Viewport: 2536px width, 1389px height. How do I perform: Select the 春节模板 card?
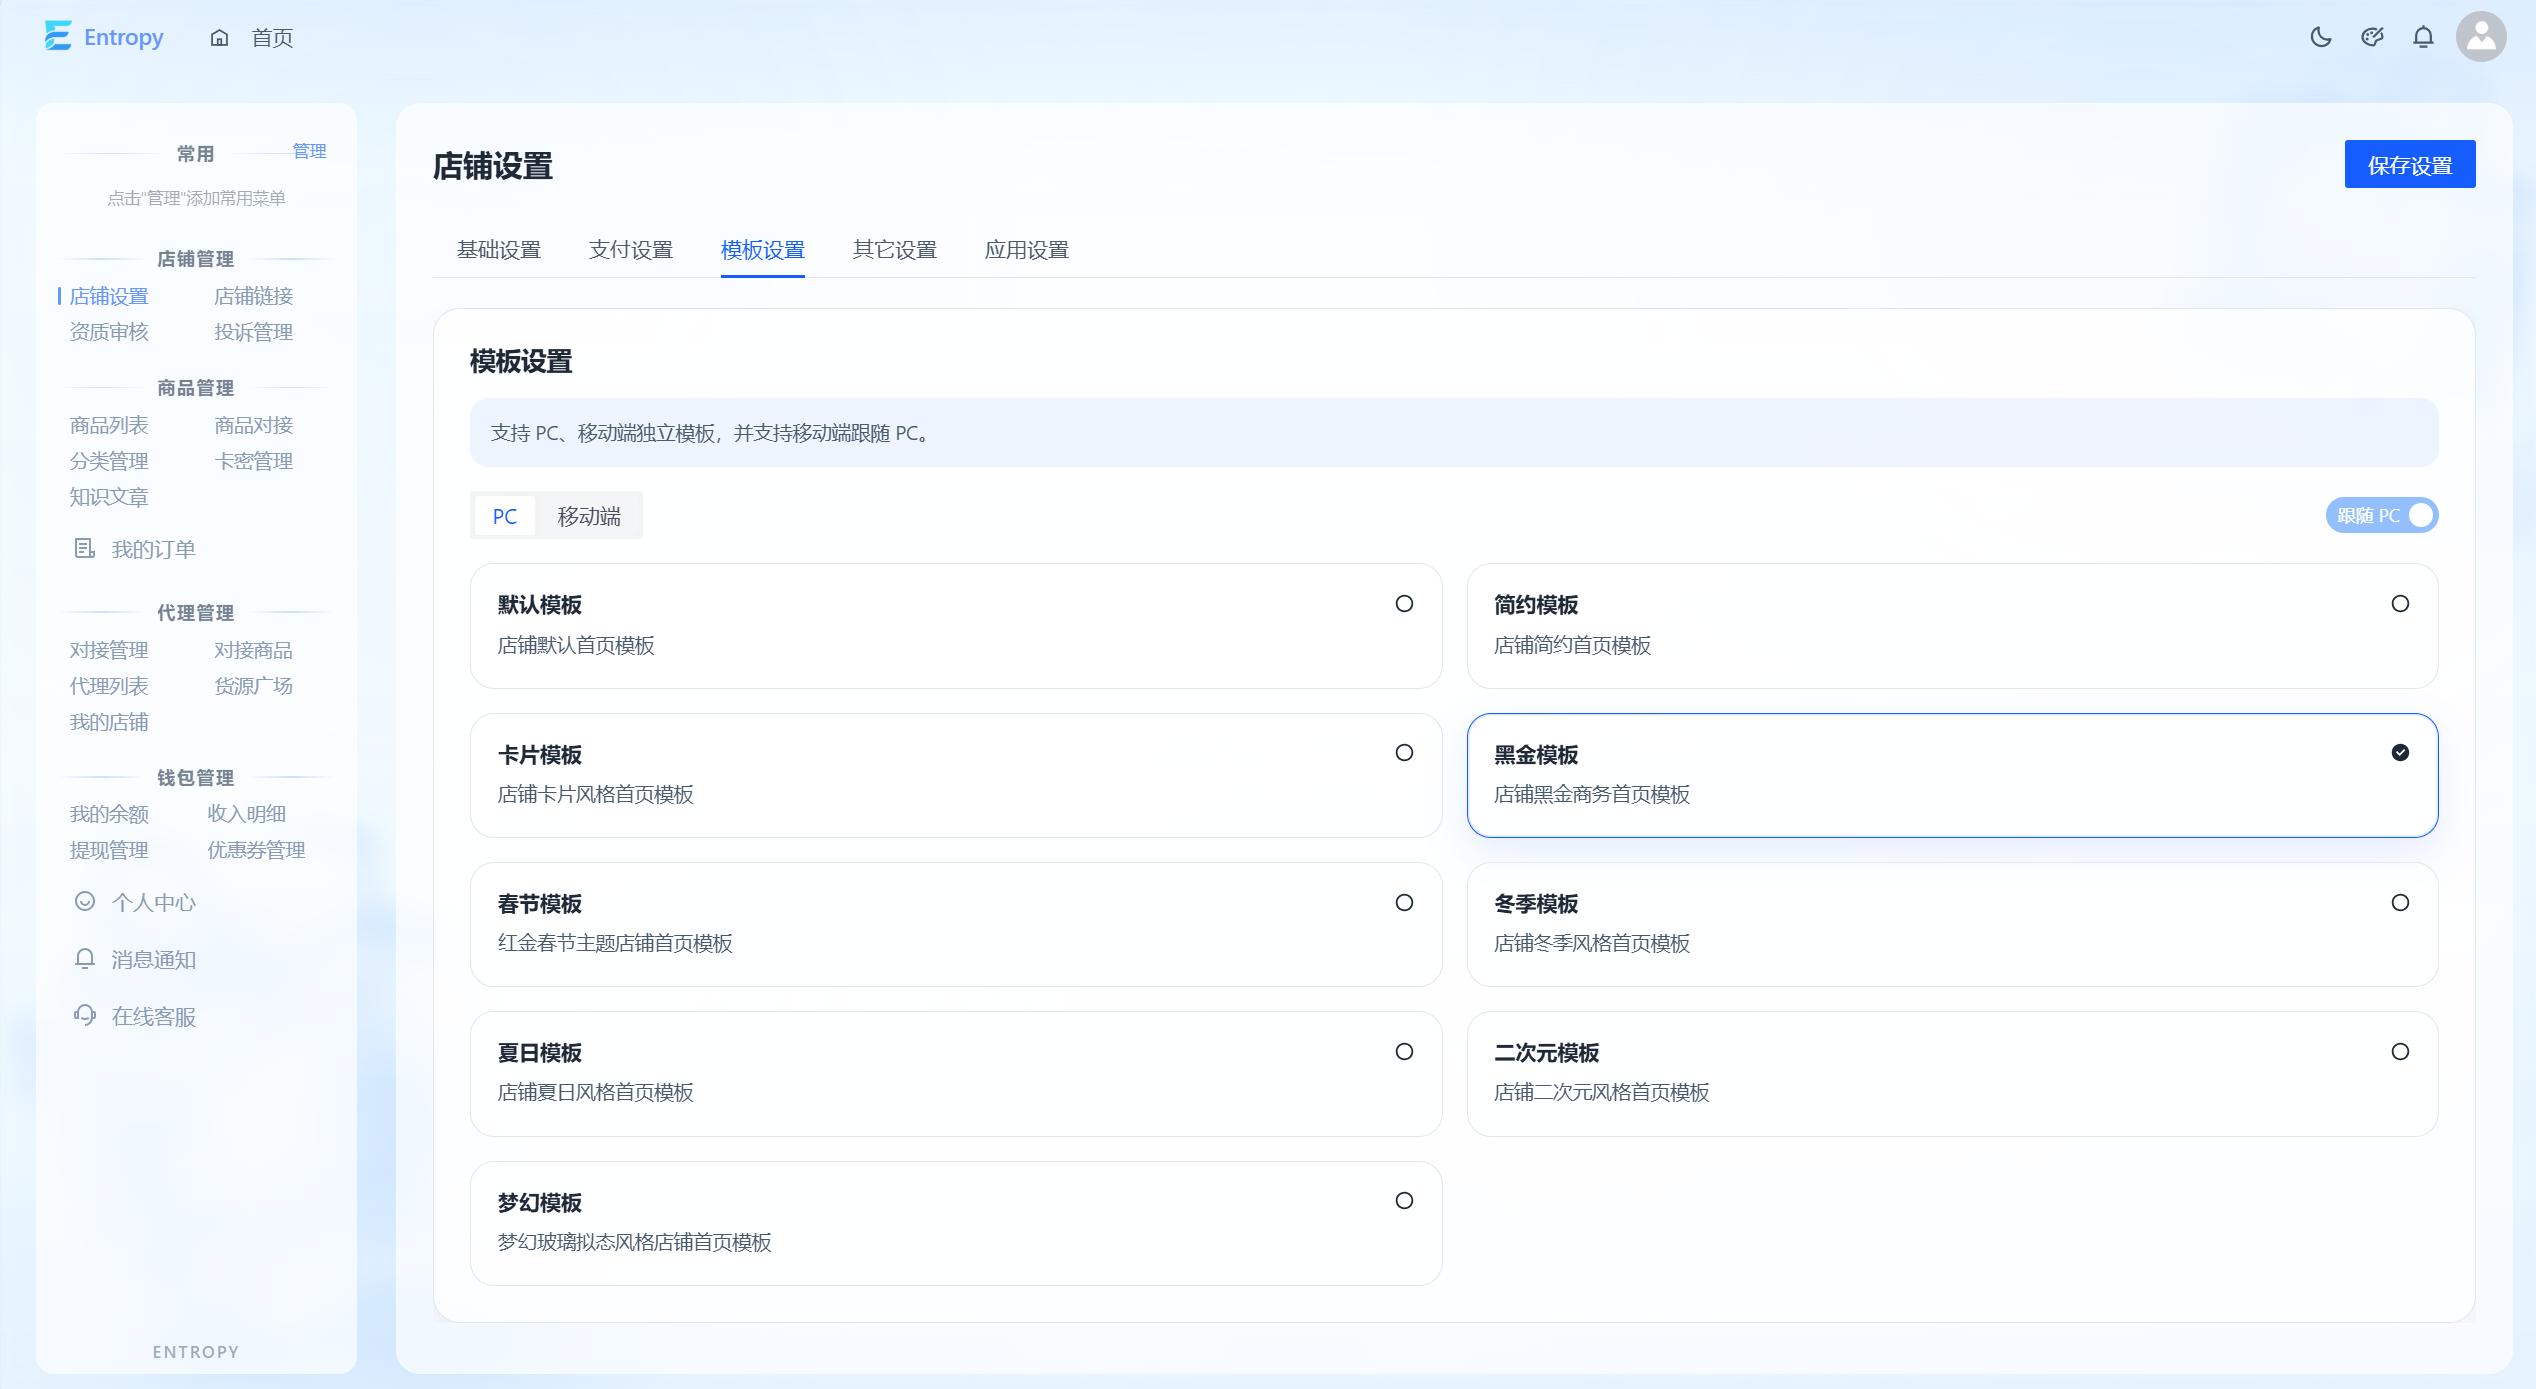[956, 925]
